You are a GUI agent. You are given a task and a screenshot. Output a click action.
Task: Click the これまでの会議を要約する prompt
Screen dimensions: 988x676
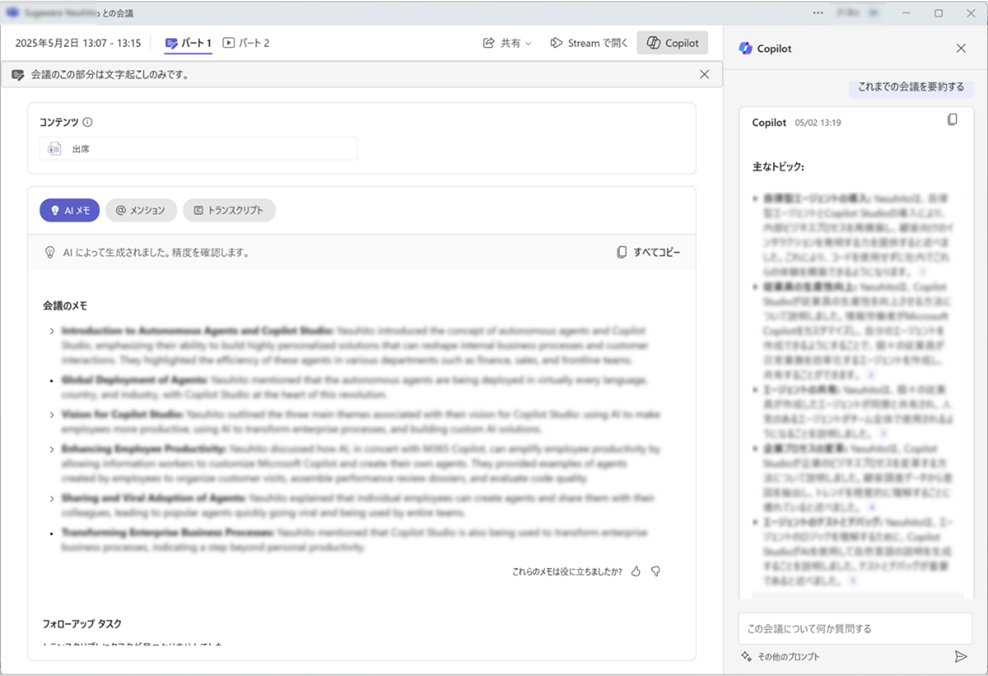910,87
